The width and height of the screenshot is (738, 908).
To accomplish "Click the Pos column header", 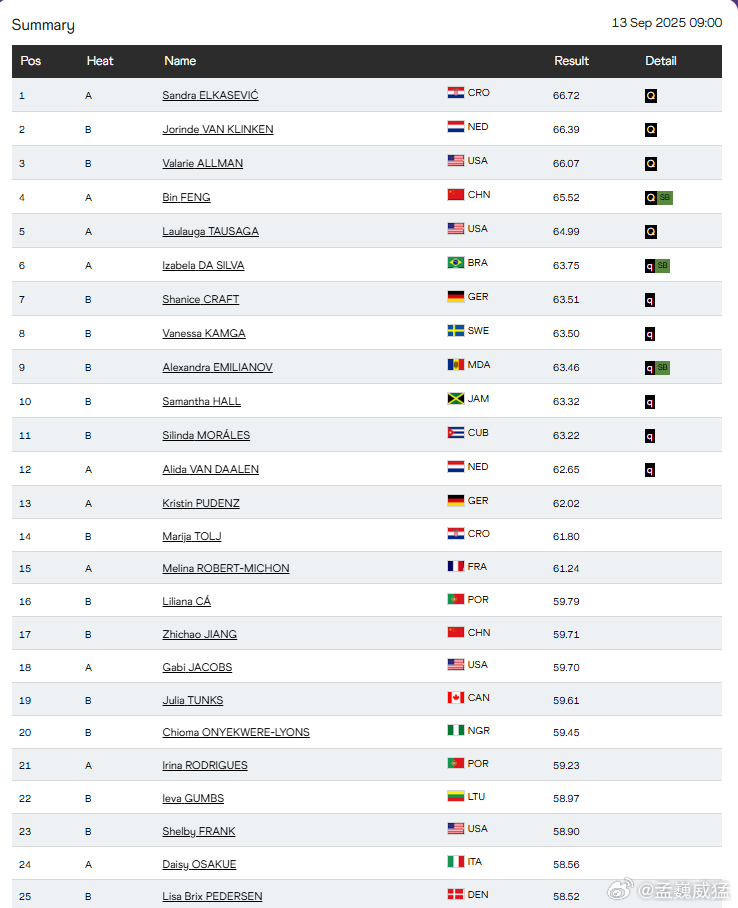I will tap(31, 61).
